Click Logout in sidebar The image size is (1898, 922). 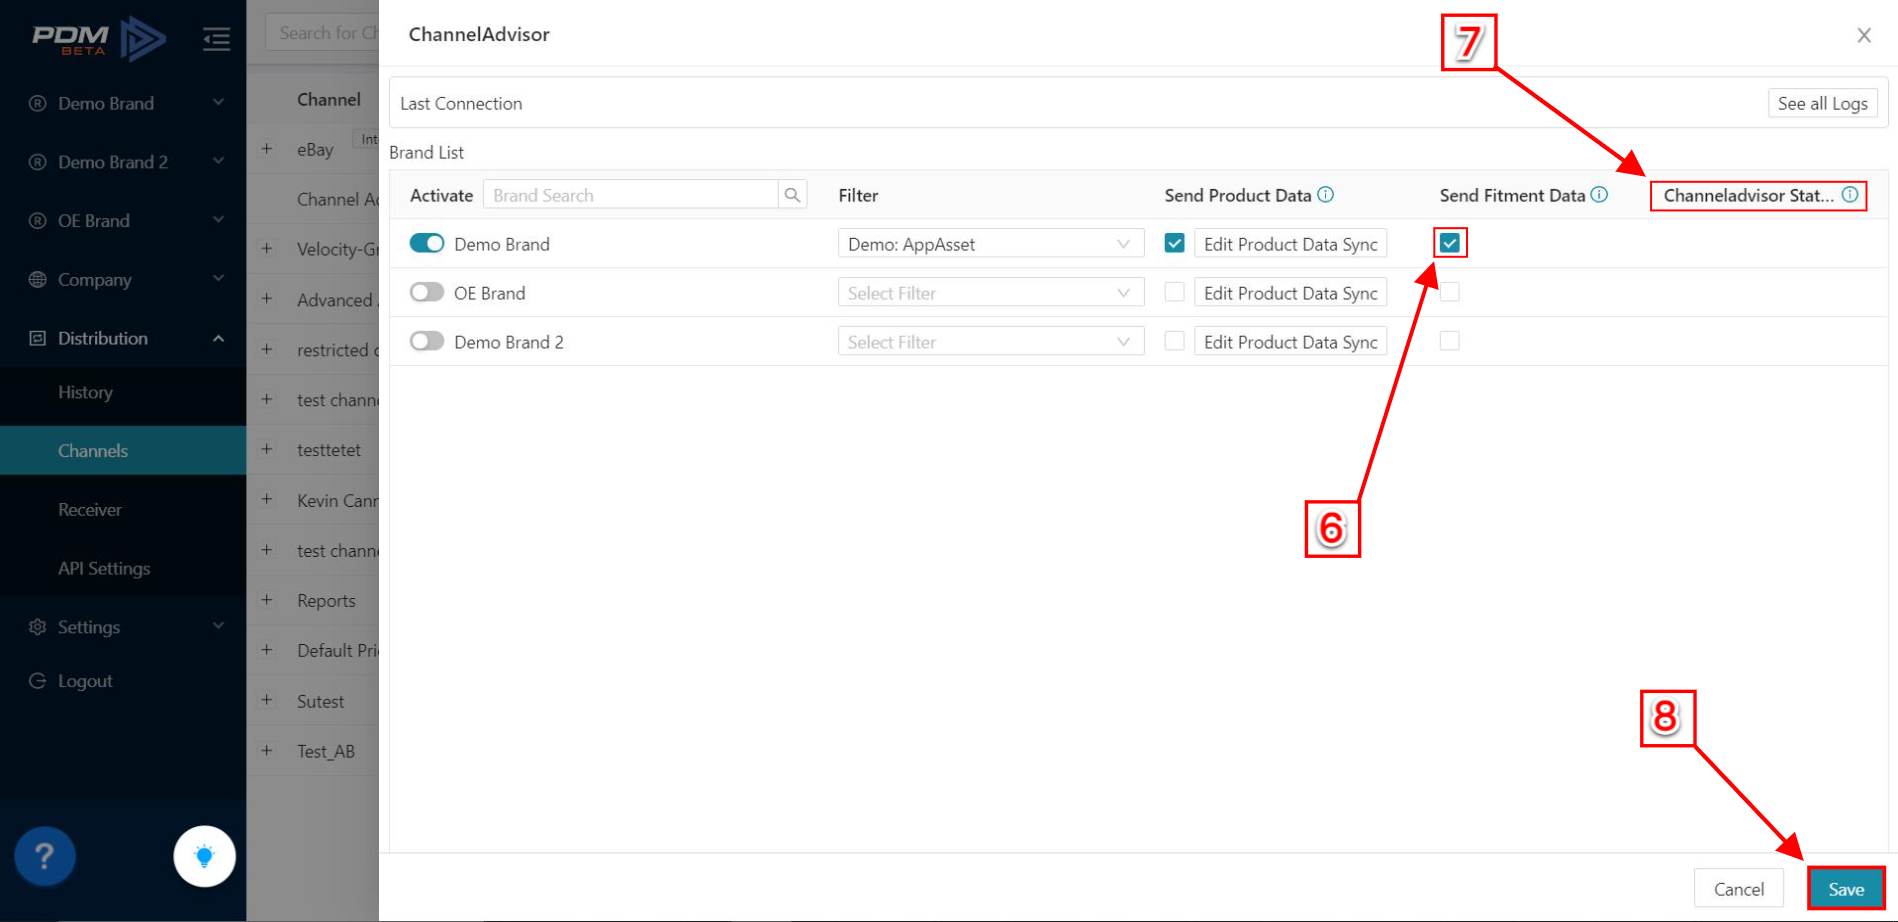point(85,681)
